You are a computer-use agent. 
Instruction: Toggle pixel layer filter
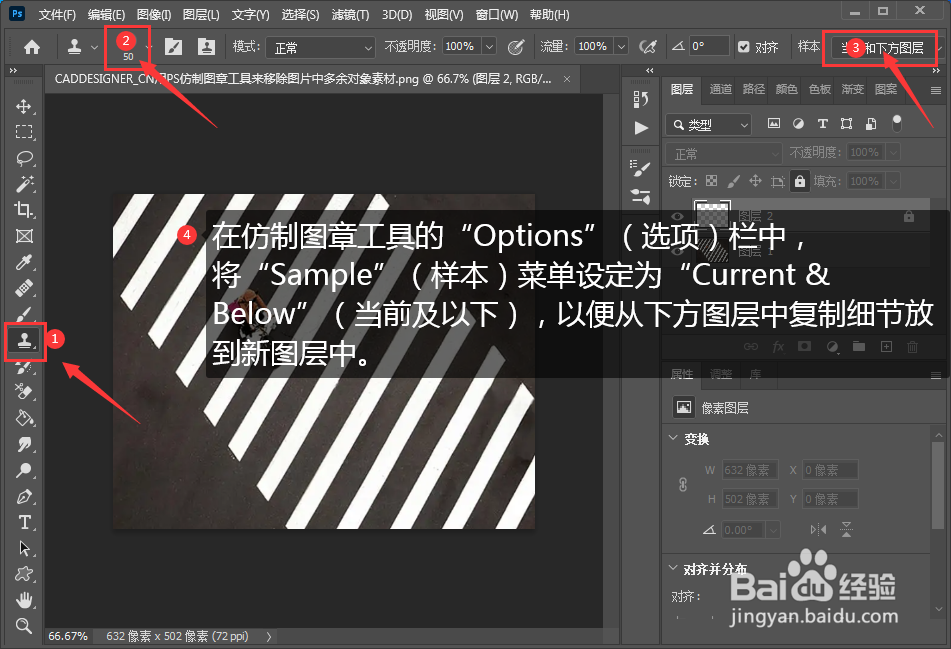point(774,124)
